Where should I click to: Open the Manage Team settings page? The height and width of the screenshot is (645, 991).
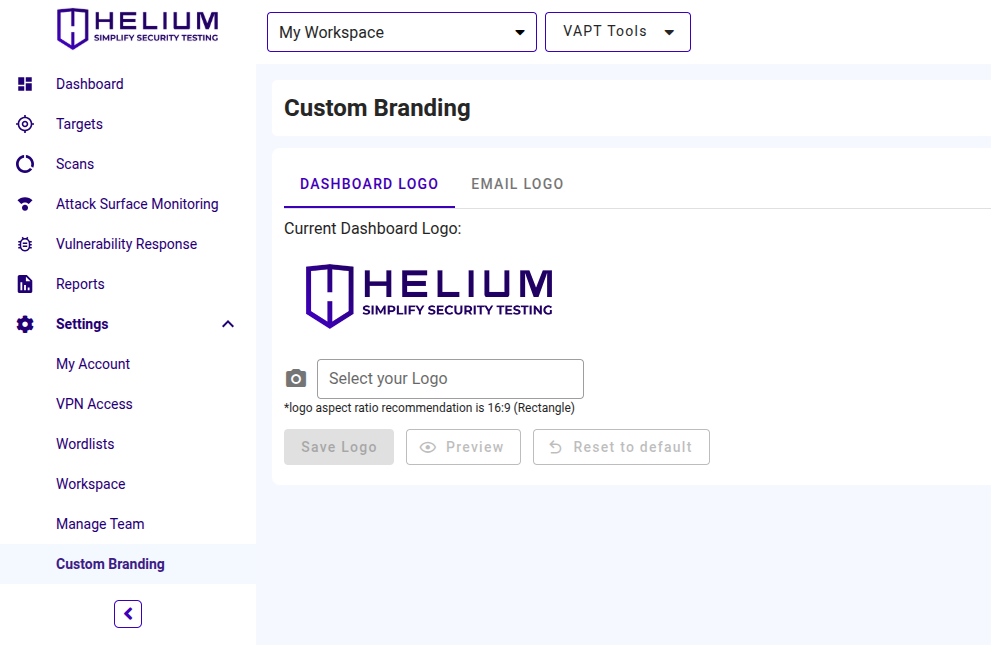click(x=100, y=524)
